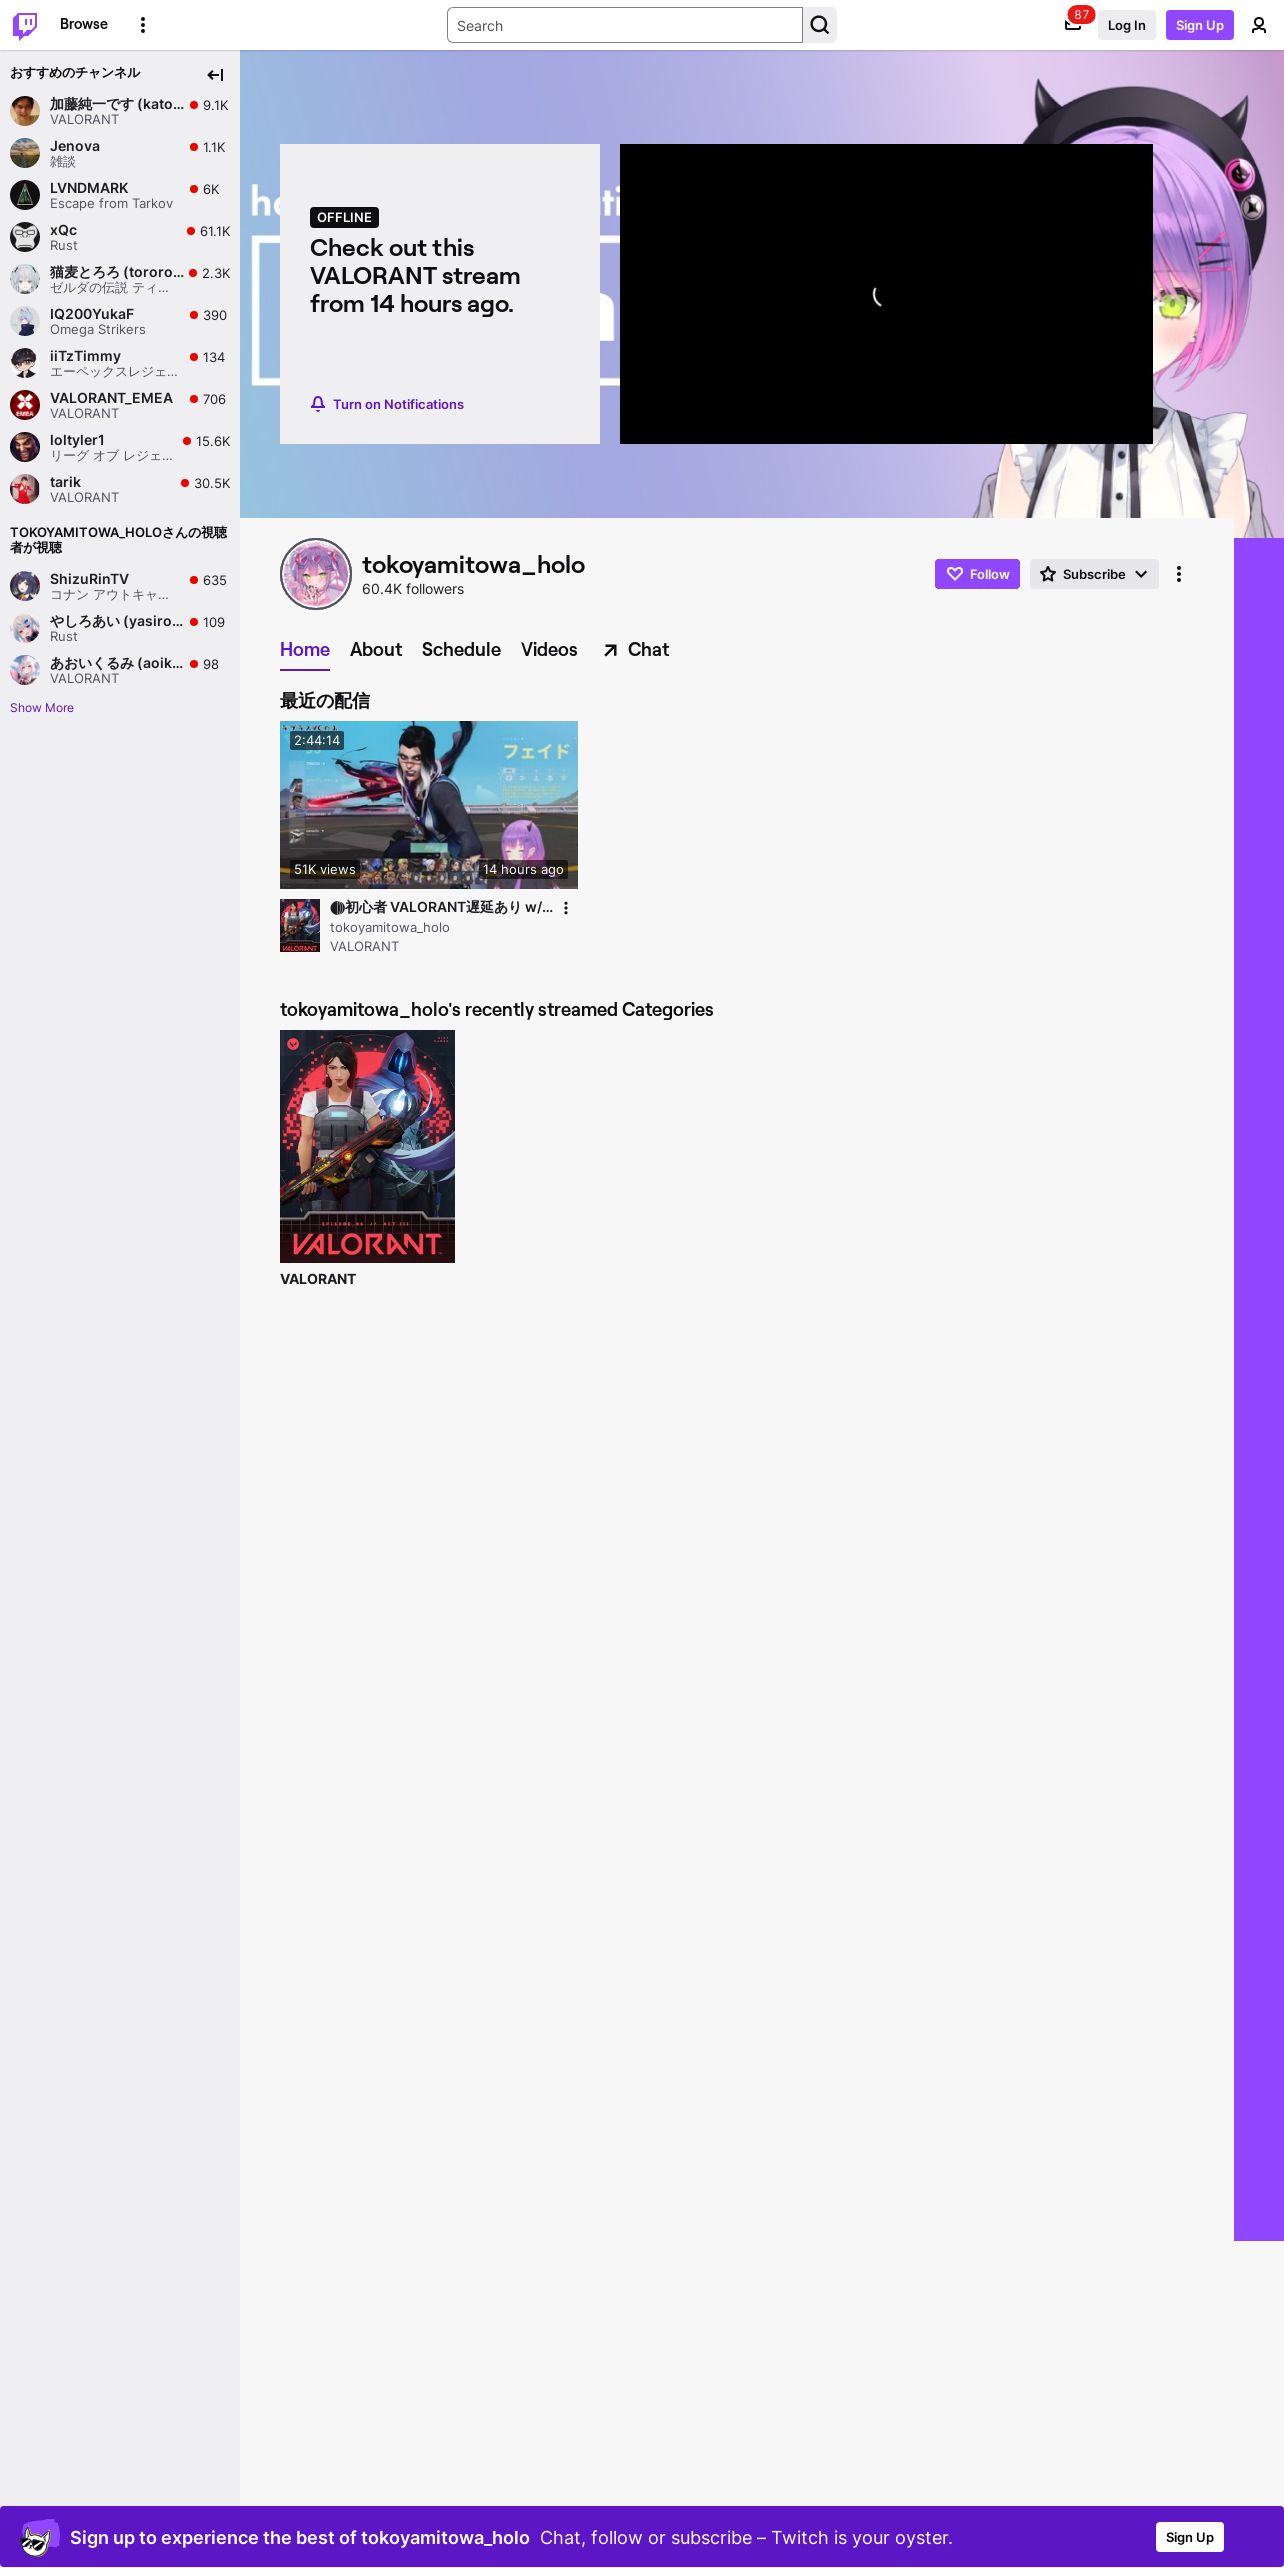Open the 初心者 VALORANT遅延あり video title
Screen dimensions: 1284x2568
point(441,908)
